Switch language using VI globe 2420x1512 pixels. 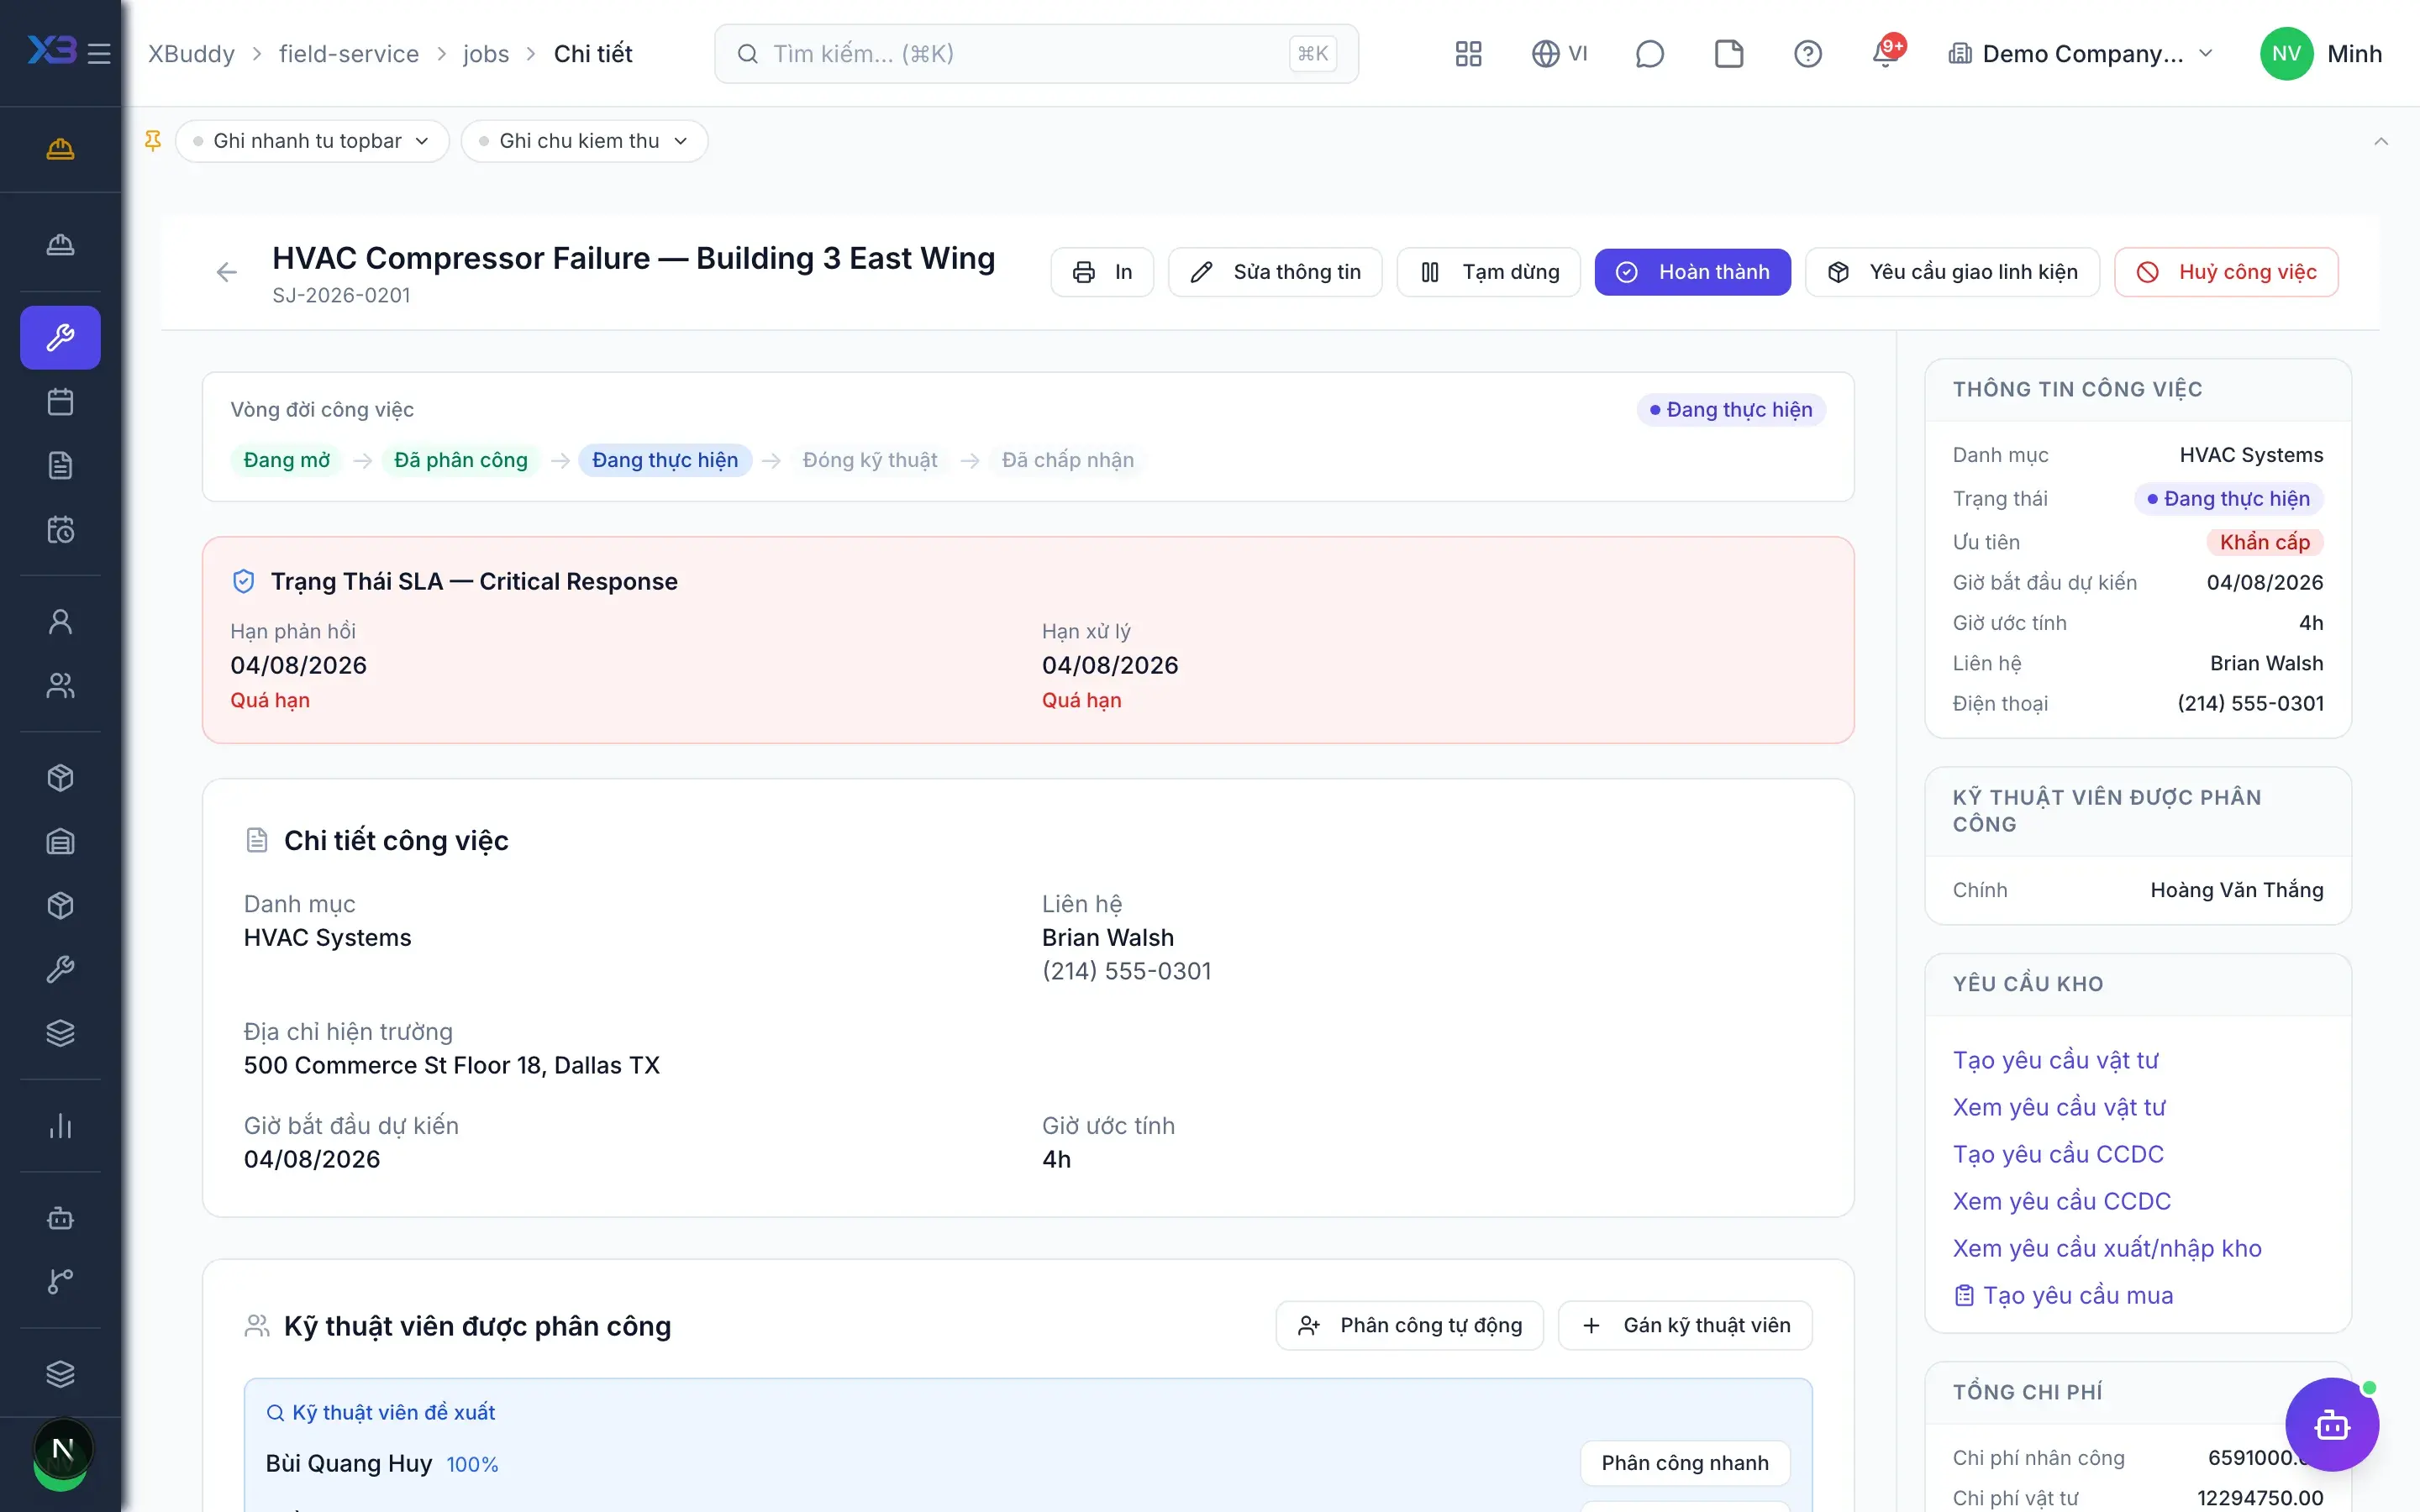click(x=1559, y=53)
